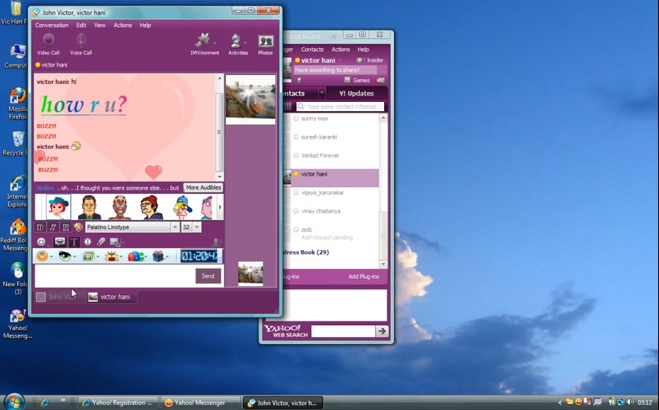Click the Yahoo web search input field
Screen dimensions: 659x410
tap(342, 331)
